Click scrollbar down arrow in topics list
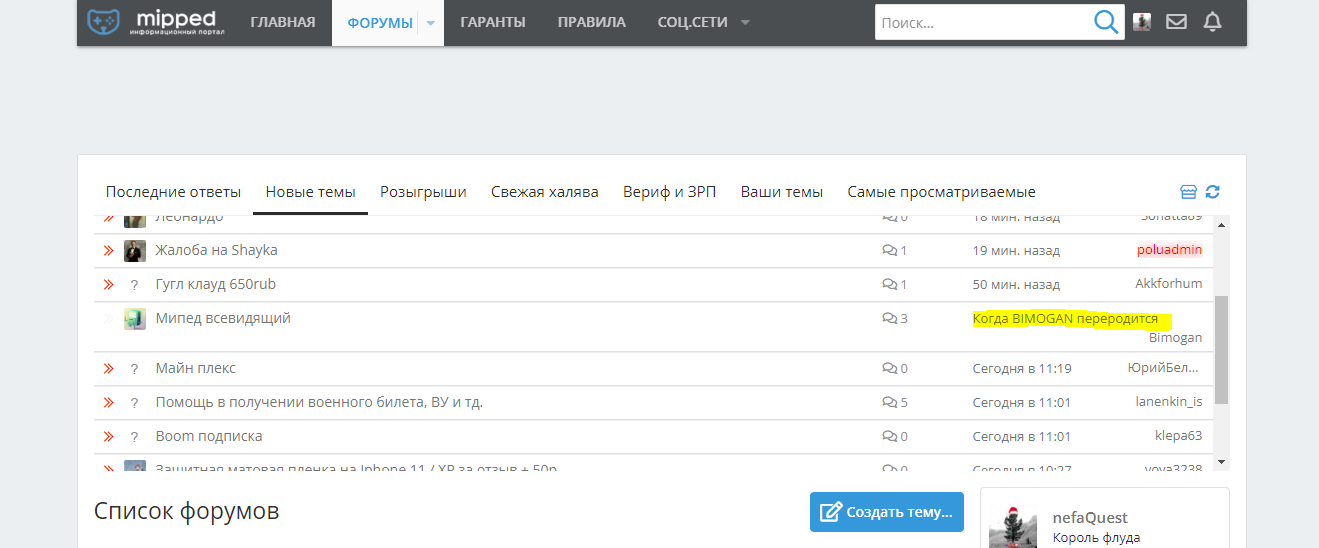Screen dimensions: 1319x548 (1221, 462)
